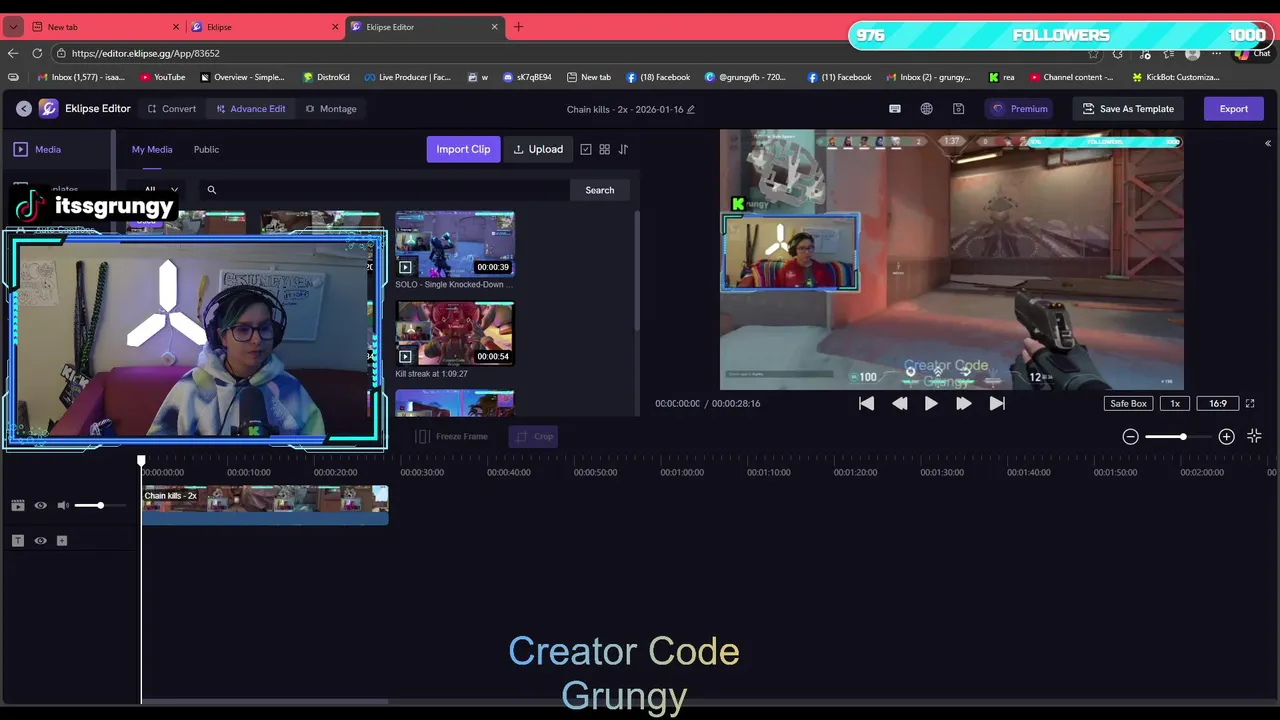
Task: Switch media list to grid view
Action: (x=604, y=149)
